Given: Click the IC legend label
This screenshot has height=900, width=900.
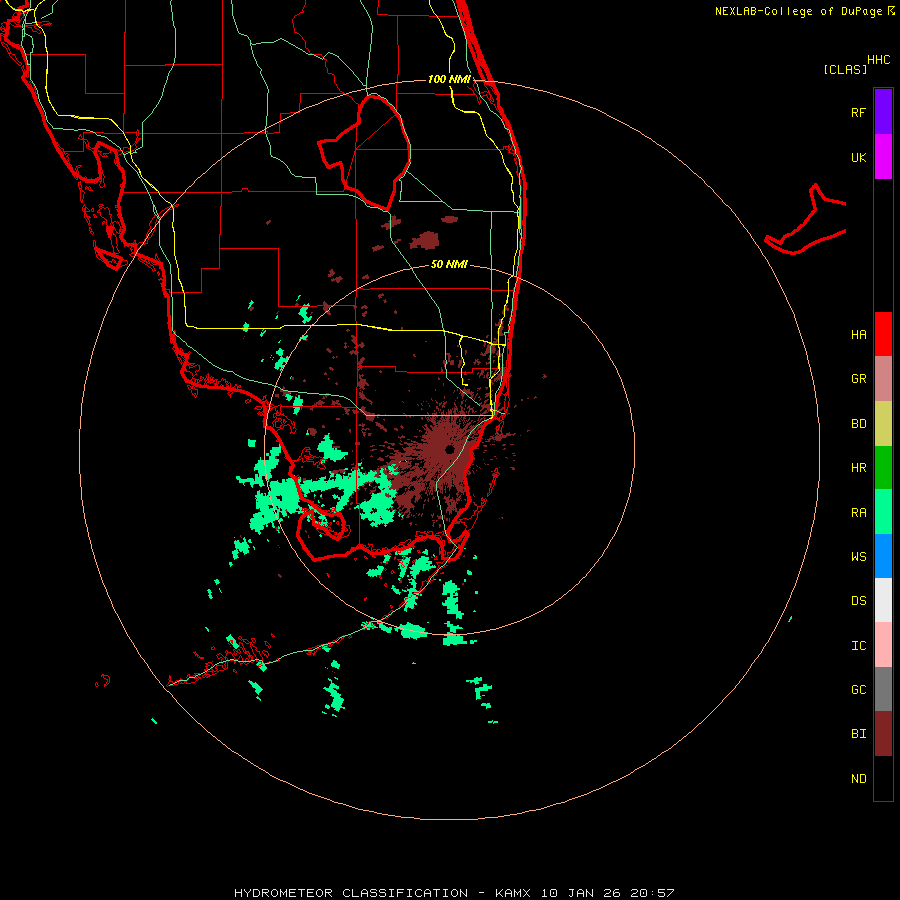Looking at the screenshot, I should pyautogui.click(x=858, y=646).
